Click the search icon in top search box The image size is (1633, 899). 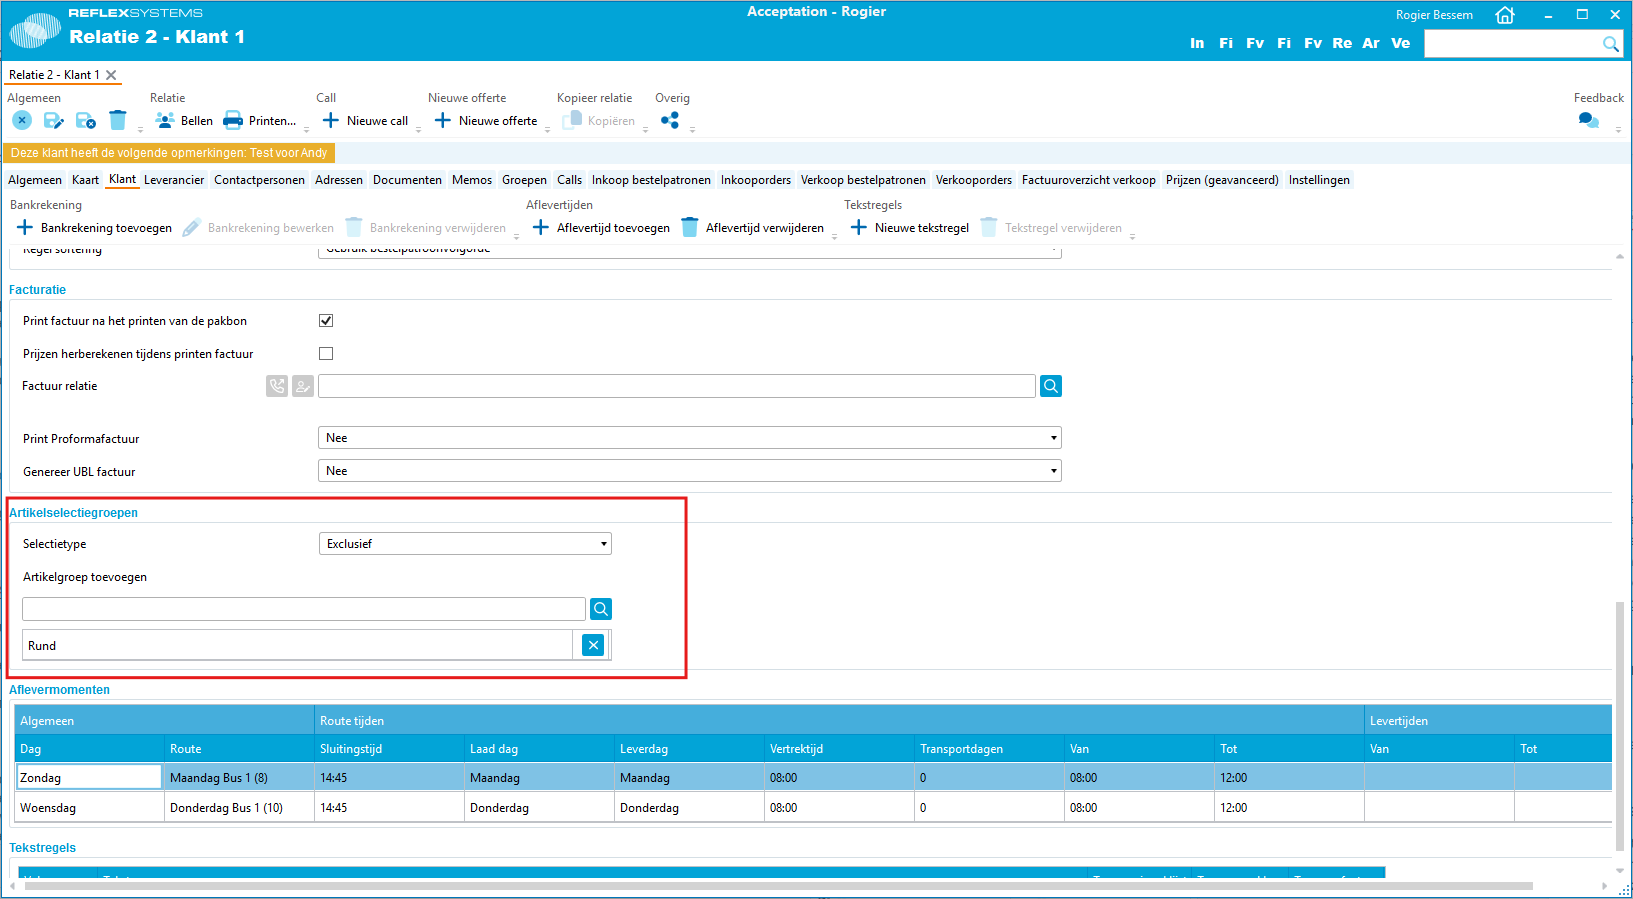click(x=1610, y=44)
